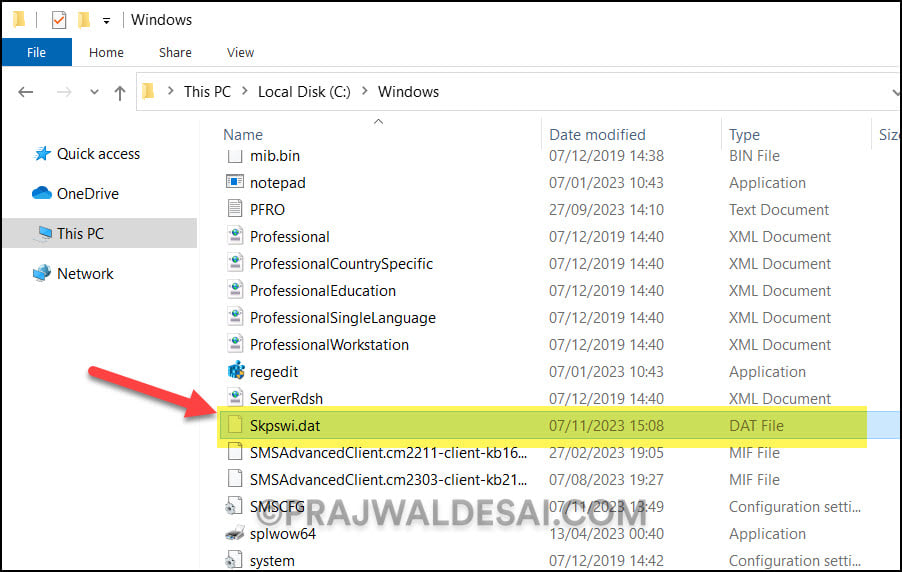Image resolution: width=902 pixels, height=572 pixels.
Task: Click the ProfessionalCountrySpecific XML icon
Action: tap(235, 262)
